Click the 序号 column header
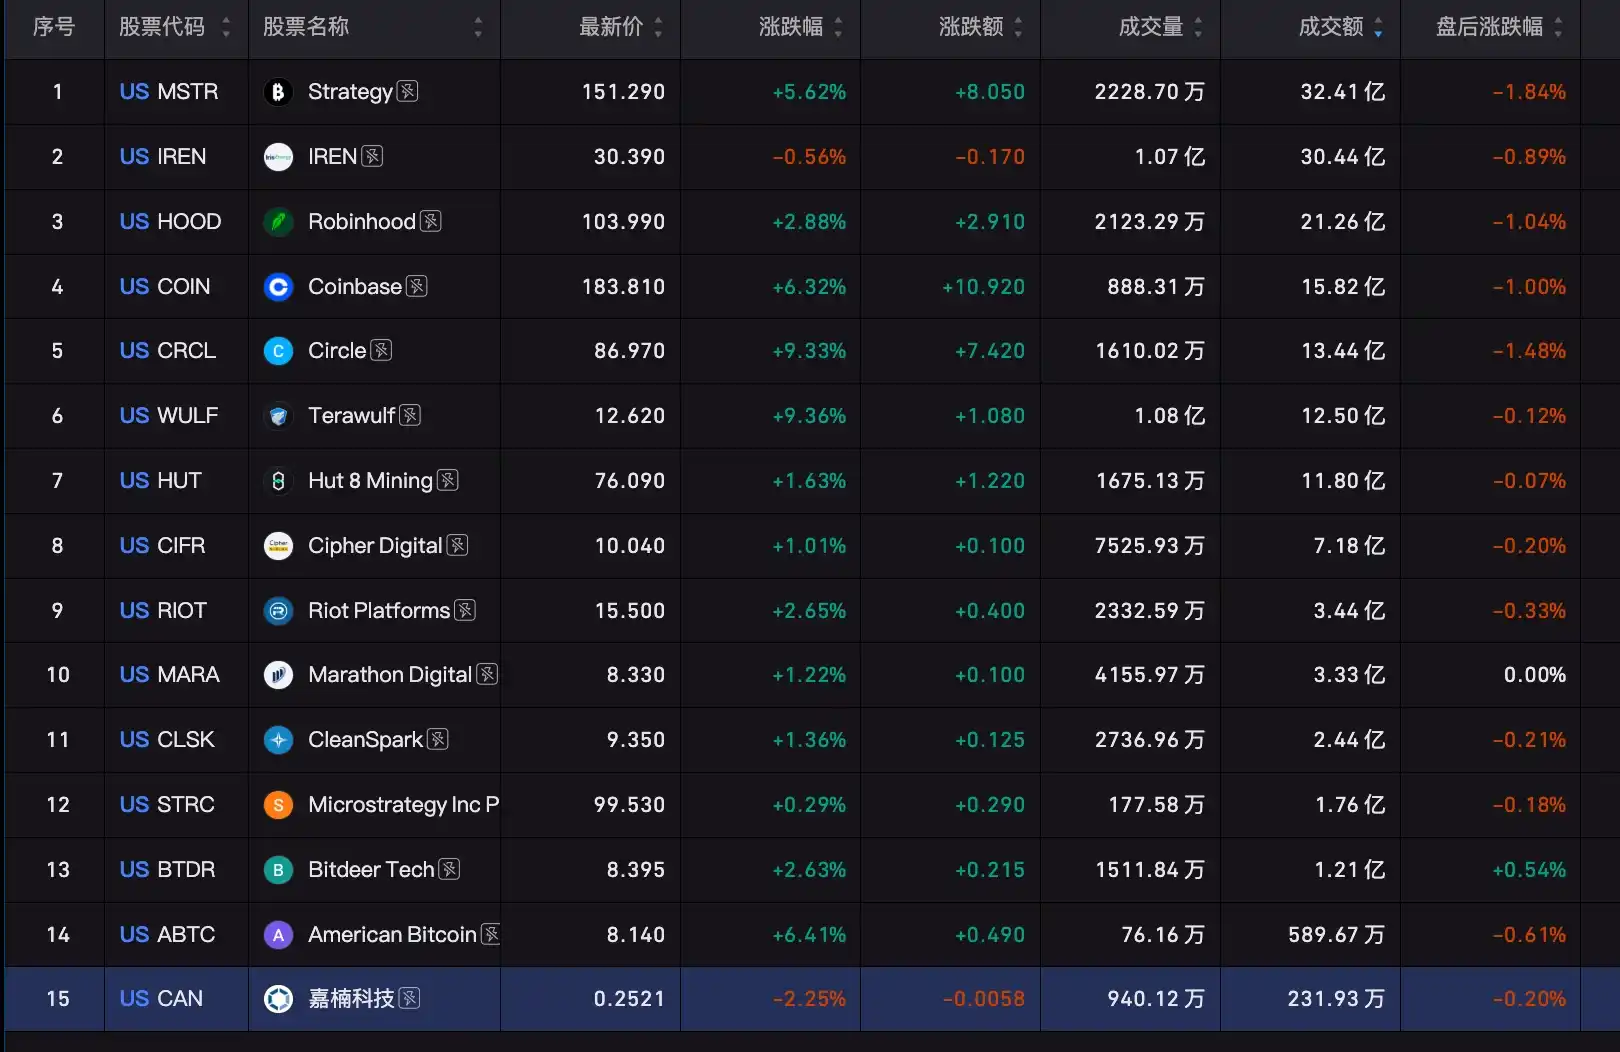This screenshot has height=1052, width=1620. coord(54,27)
